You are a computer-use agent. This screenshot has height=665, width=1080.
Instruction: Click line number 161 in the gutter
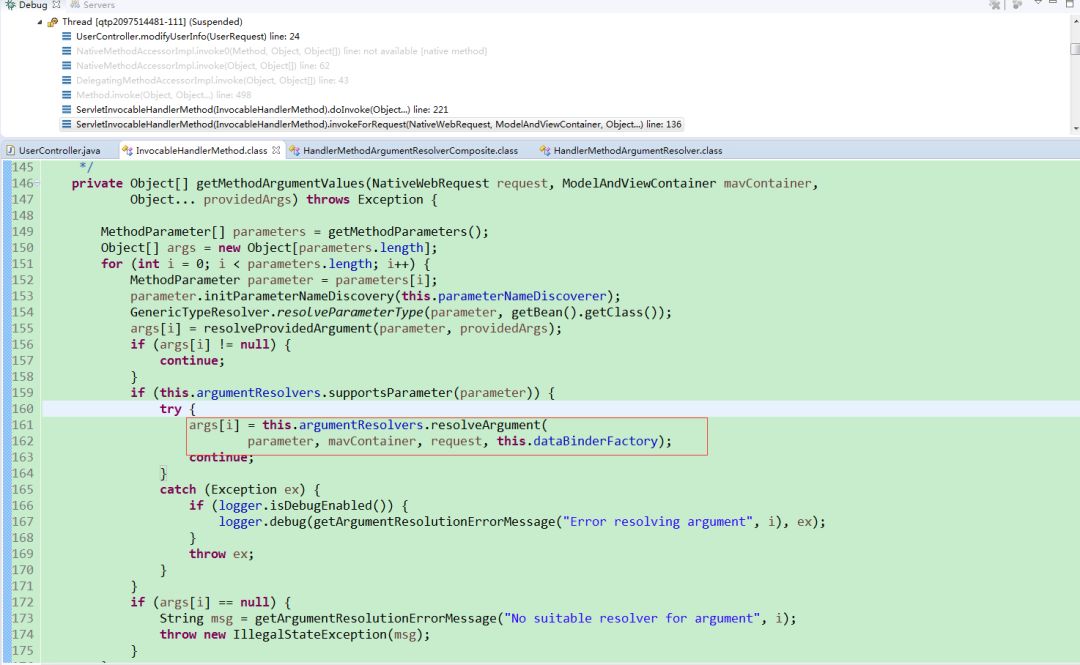22,424
